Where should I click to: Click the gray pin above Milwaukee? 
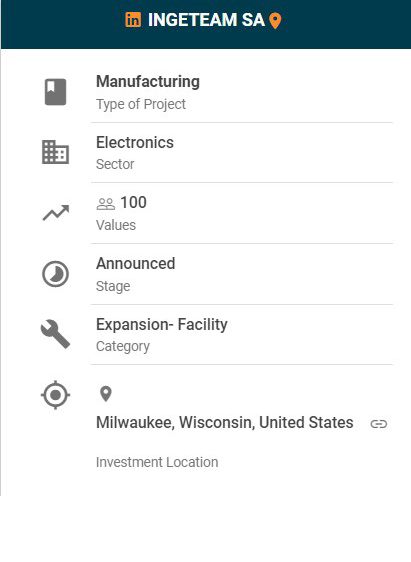point(106,394)
